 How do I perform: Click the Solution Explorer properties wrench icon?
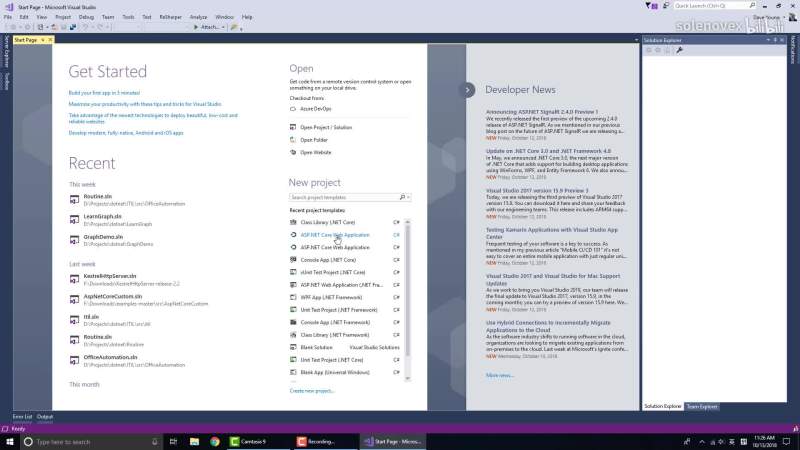pyautogui.click(x=679, y=50)
